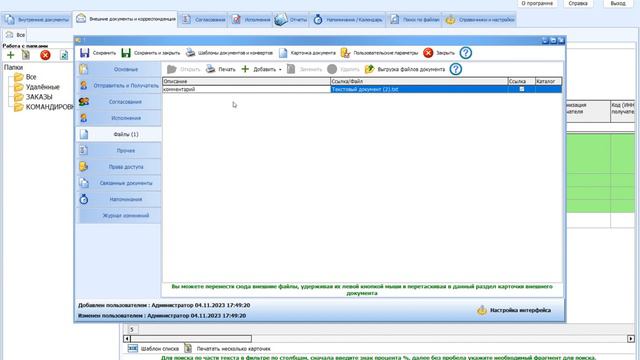Click the Каталог column header

coord(548,81)
